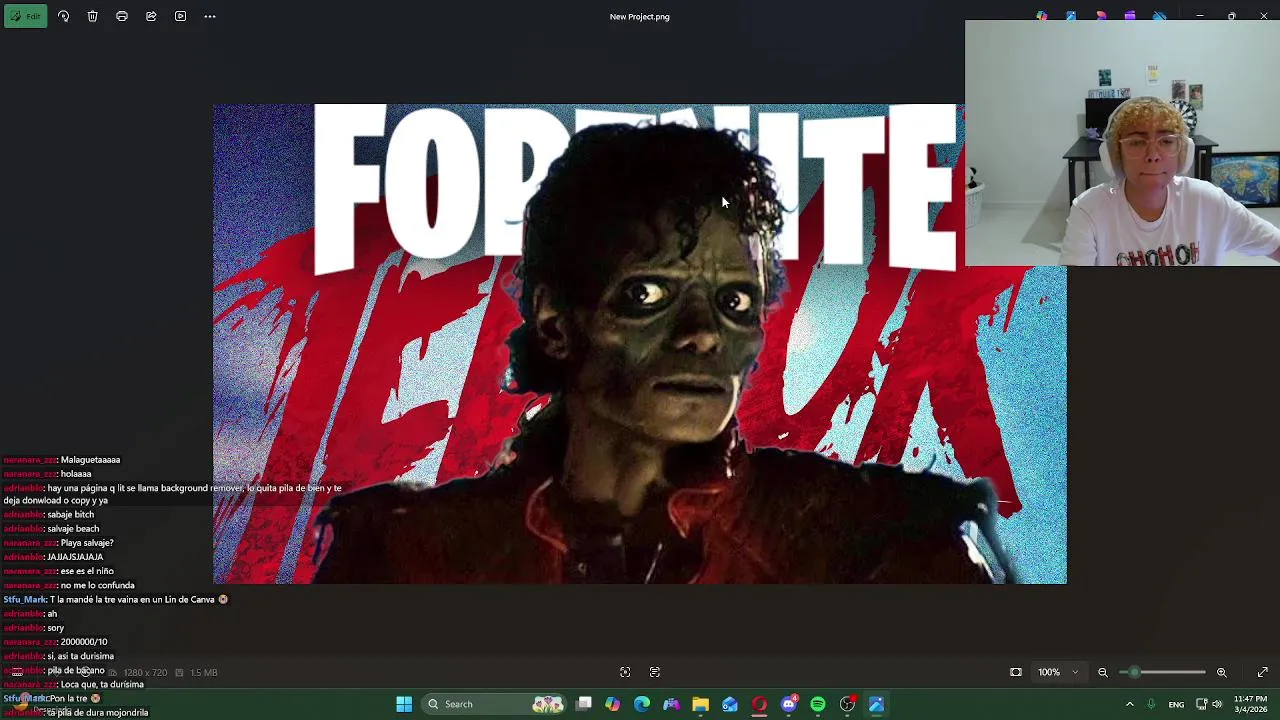Open the Paint app icon in title bar
The image size is (1280, 720).
click(1071, 16)
